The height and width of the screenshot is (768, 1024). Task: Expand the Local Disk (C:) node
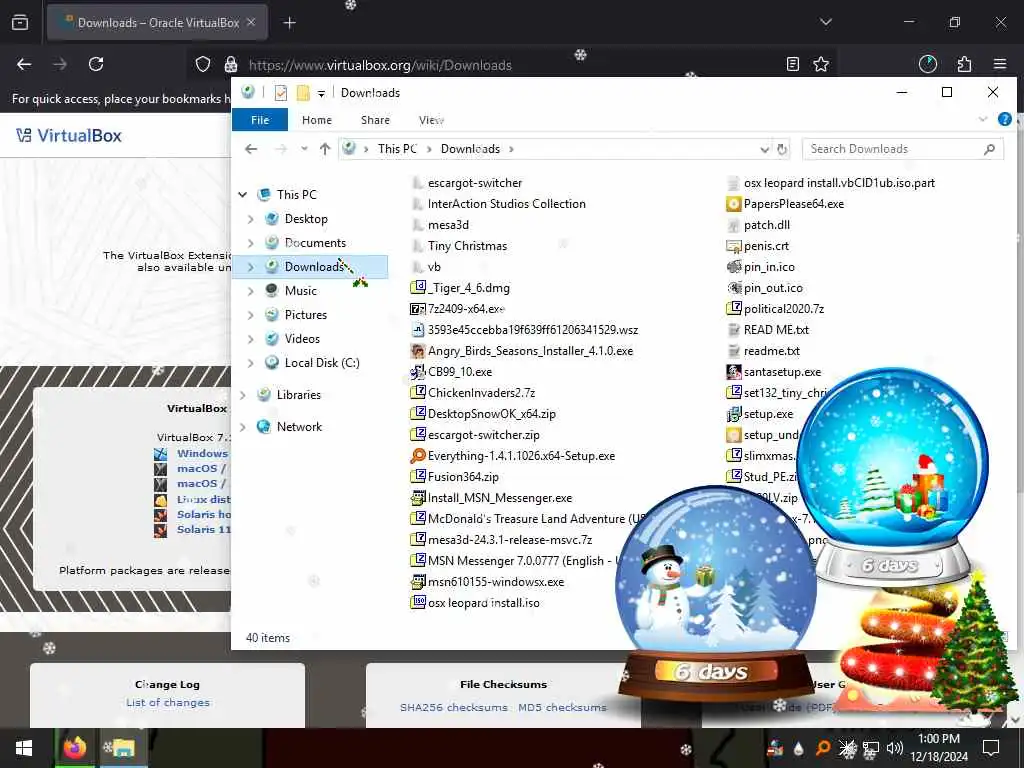251,362
